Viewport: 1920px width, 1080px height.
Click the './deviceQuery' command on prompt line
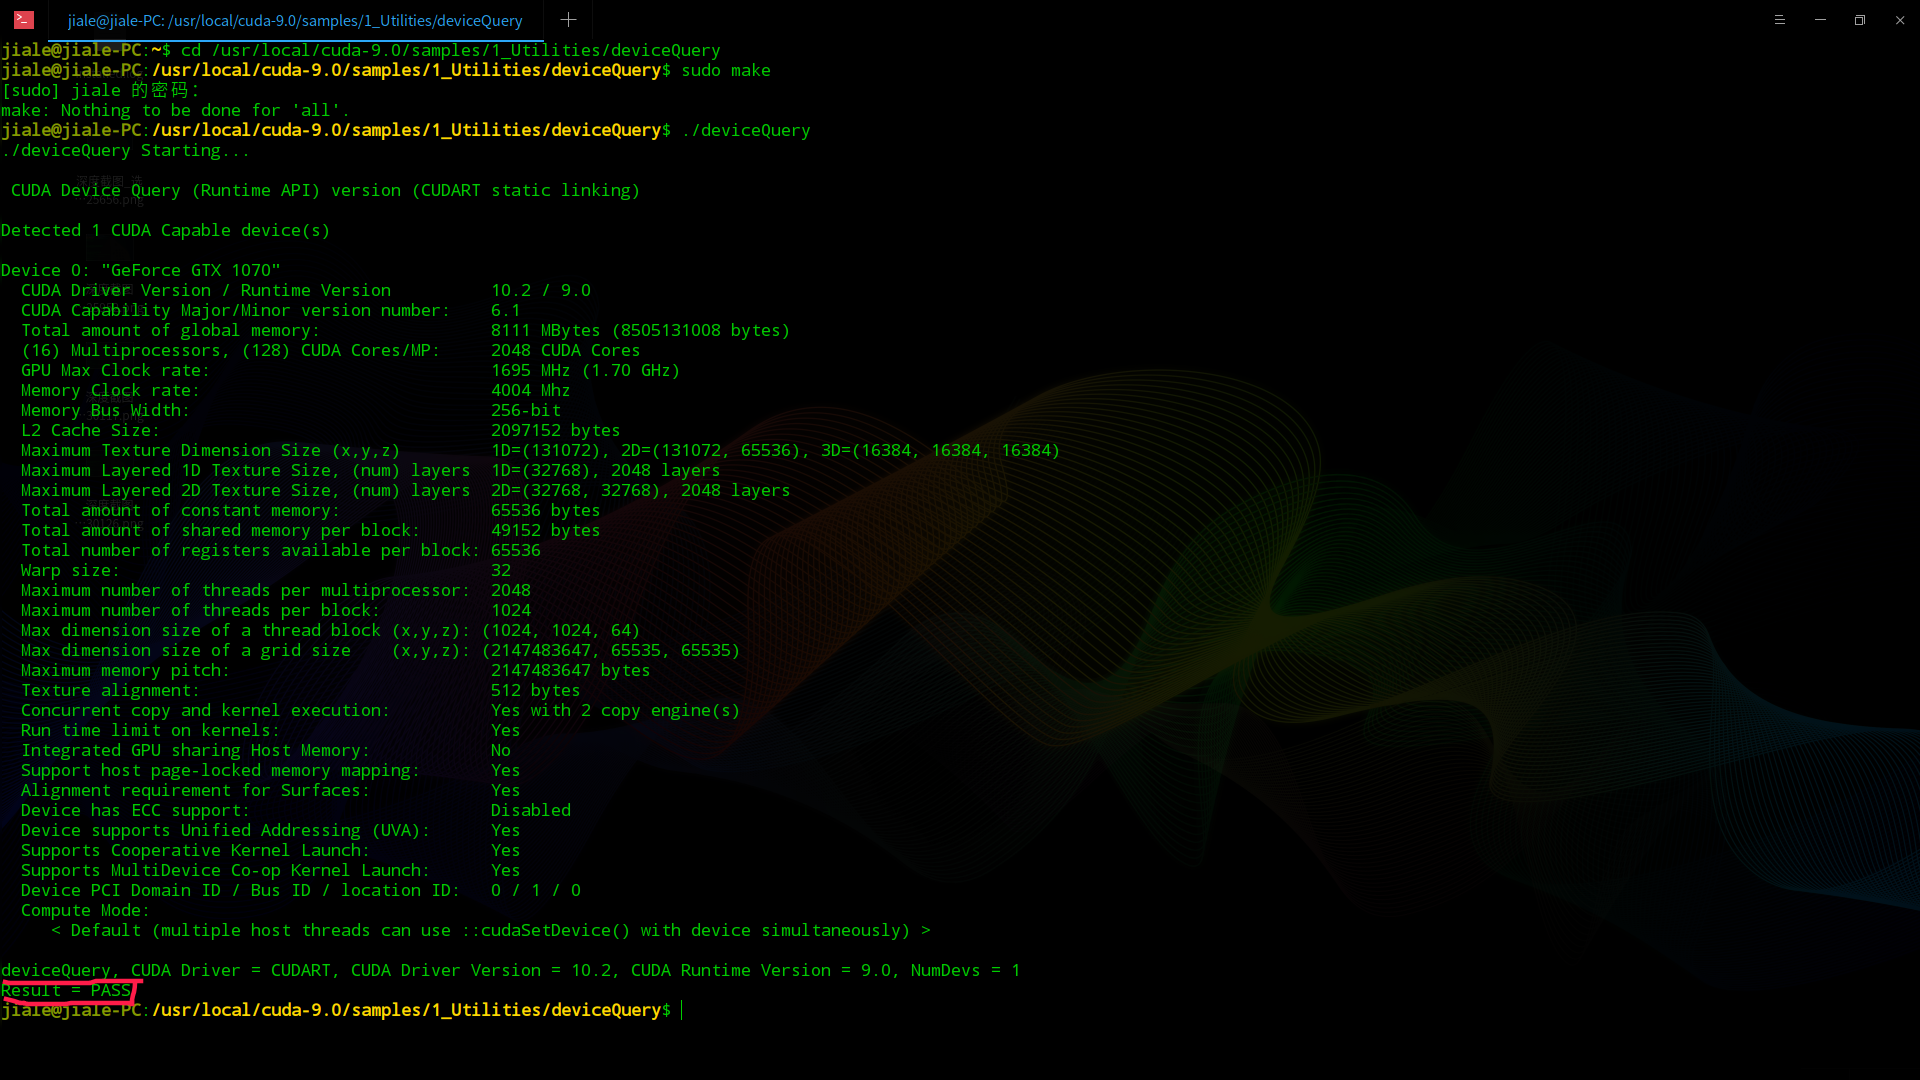tap(746, 130)
